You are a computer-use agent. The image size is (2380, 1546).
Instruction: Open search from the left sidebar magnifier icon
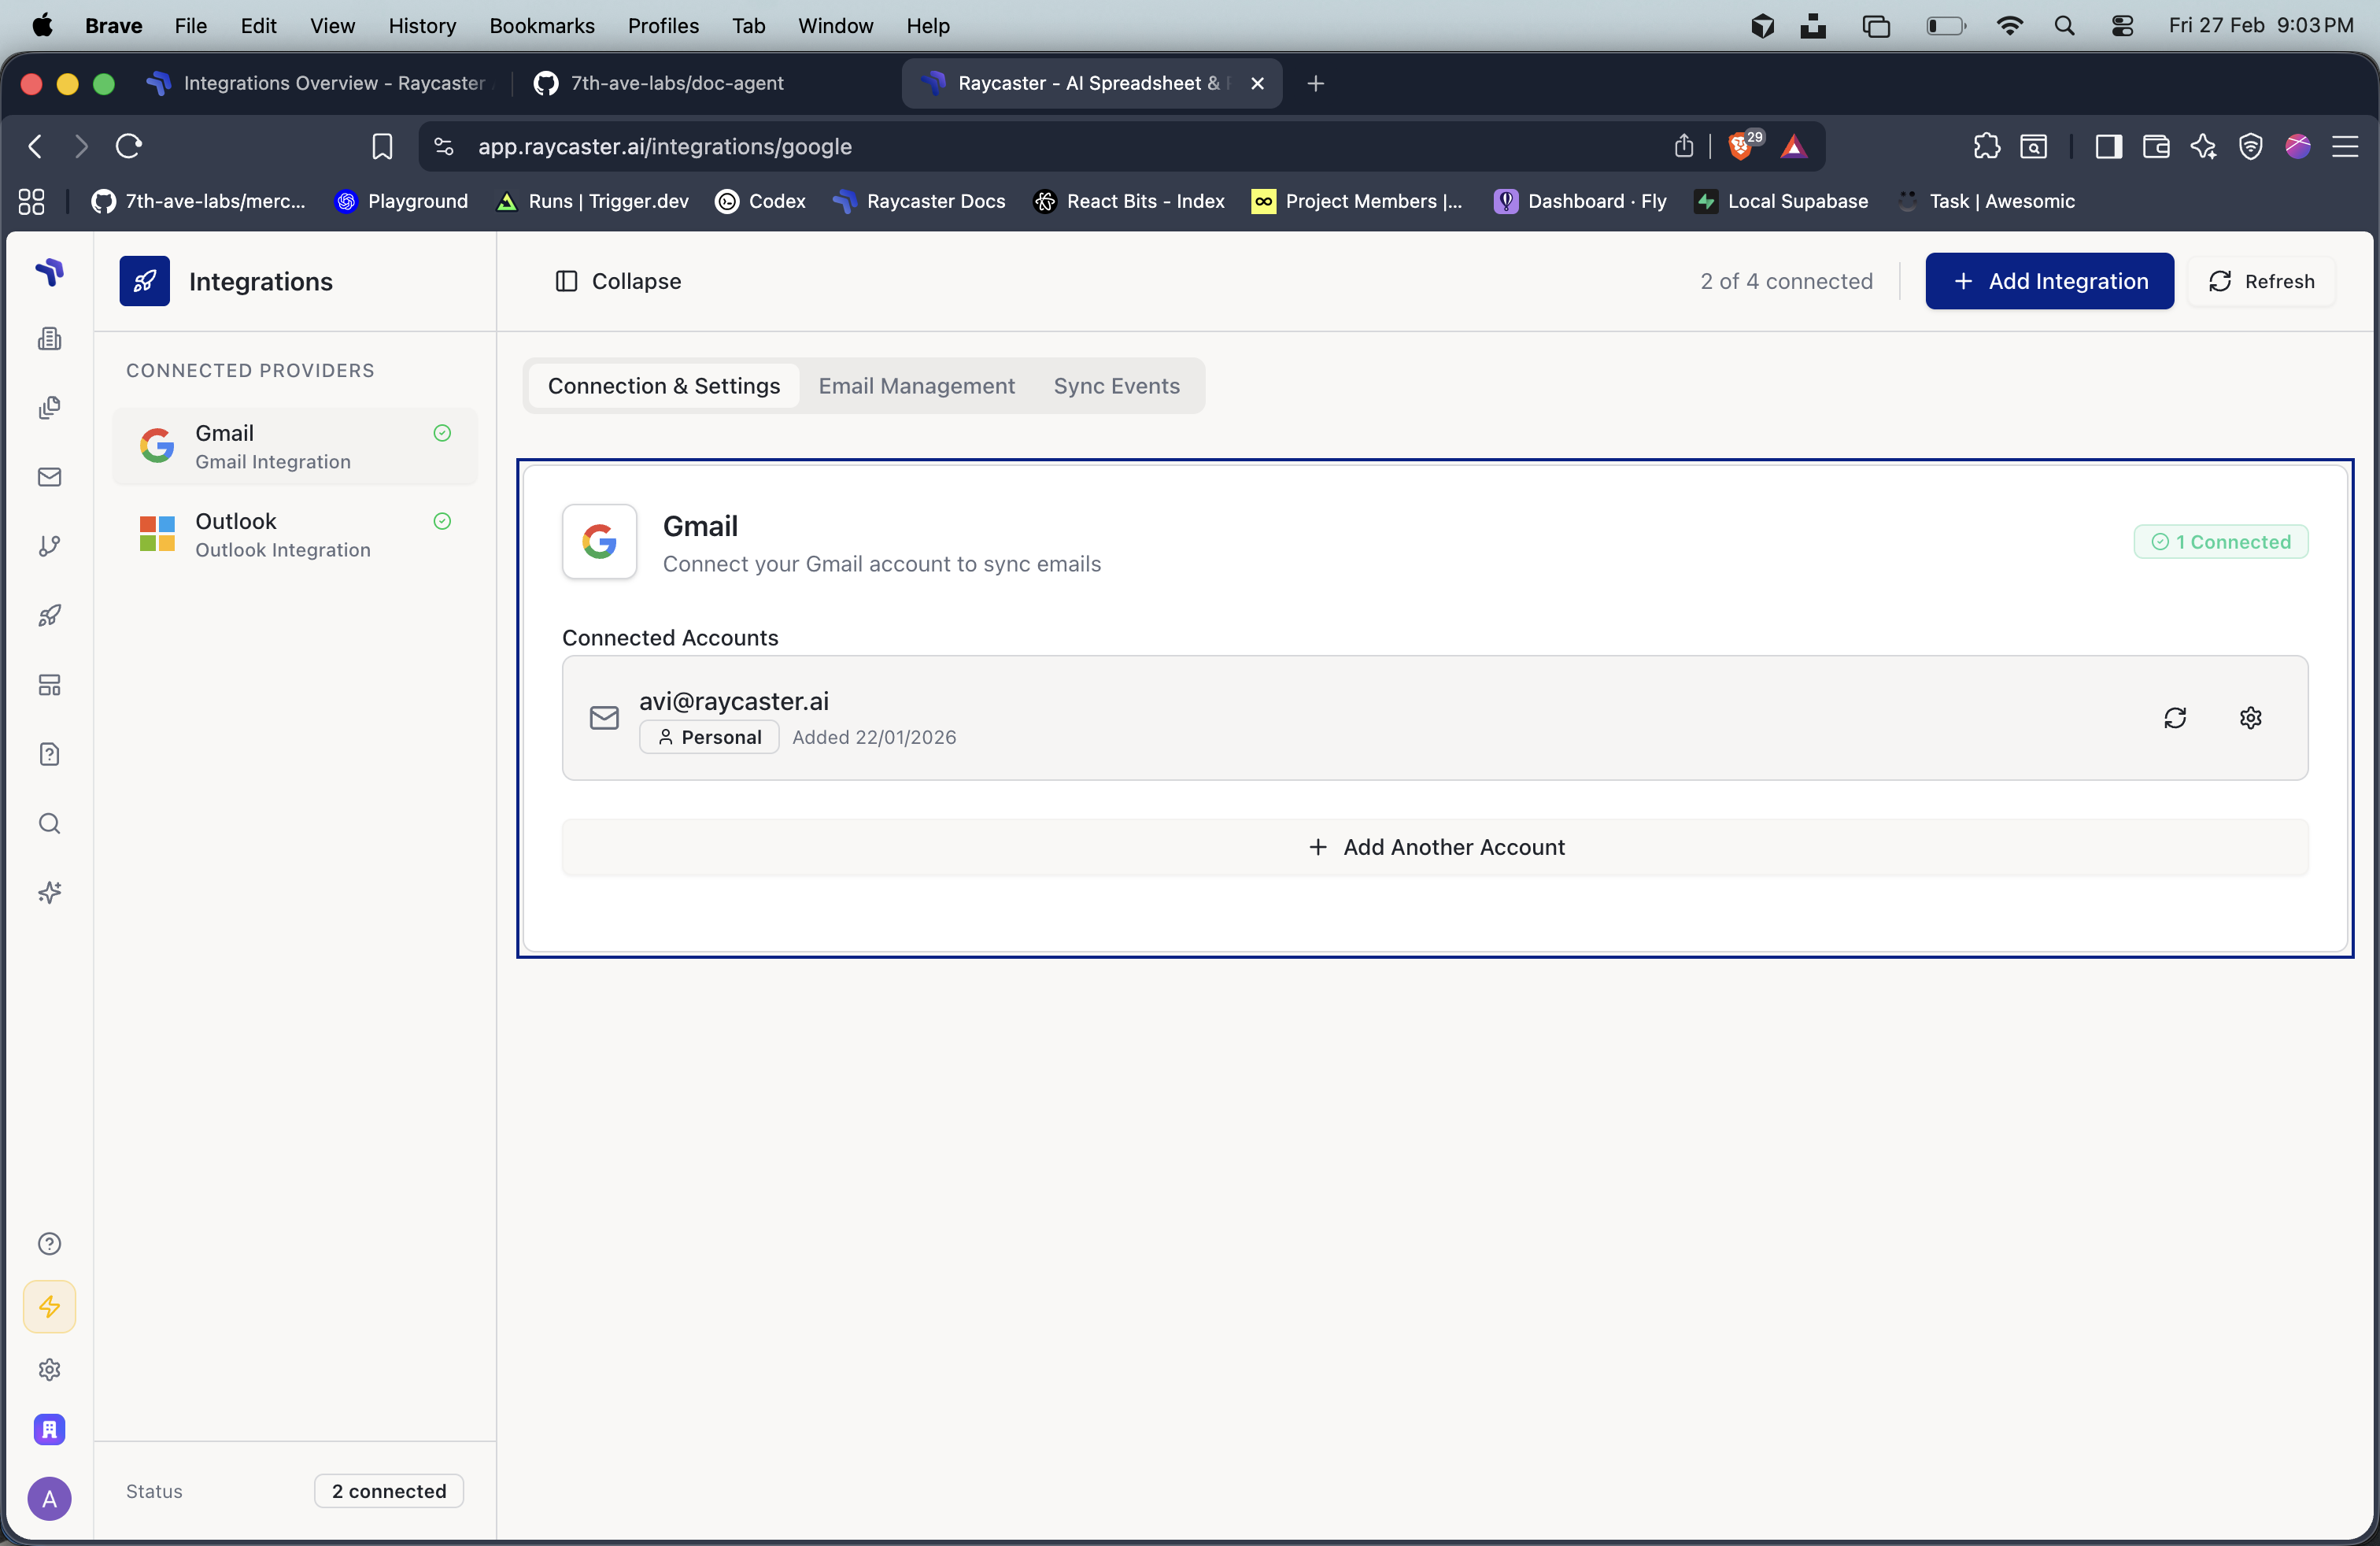pyautogui.click(x=49, y=823)
